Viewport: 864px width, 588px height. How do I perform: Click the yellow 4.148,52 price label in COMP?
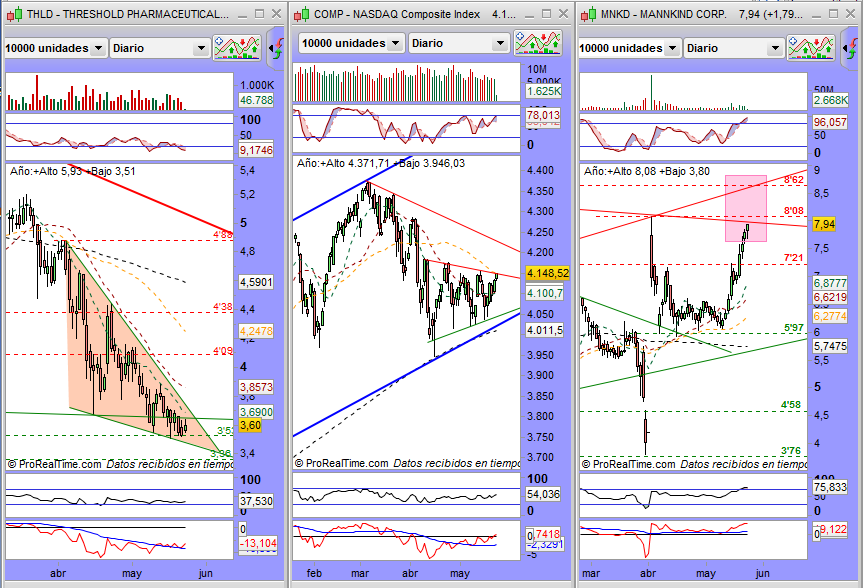pos(547,273)
